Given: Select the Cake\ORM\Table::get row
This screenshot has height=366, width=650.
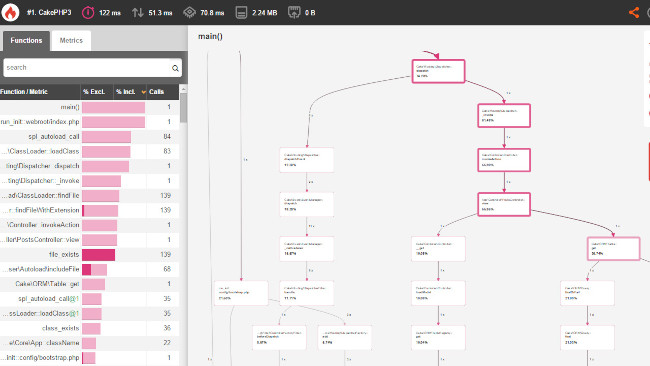Looking at the screenshot, I should [90, 284].
